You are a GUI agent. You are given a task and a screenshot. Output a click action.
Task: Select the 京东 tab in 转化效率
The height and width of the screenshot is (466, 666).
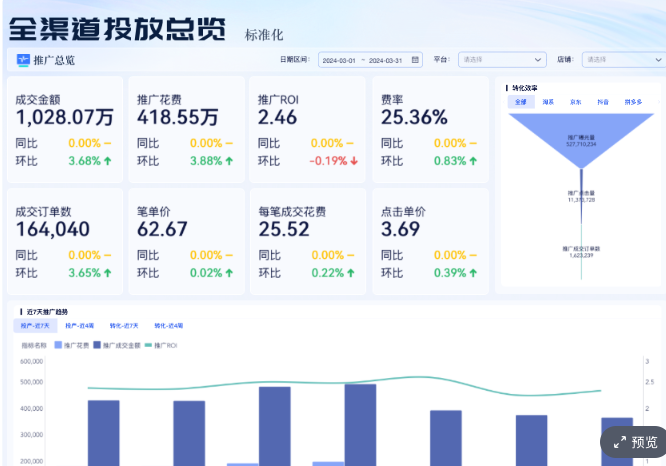576,102
